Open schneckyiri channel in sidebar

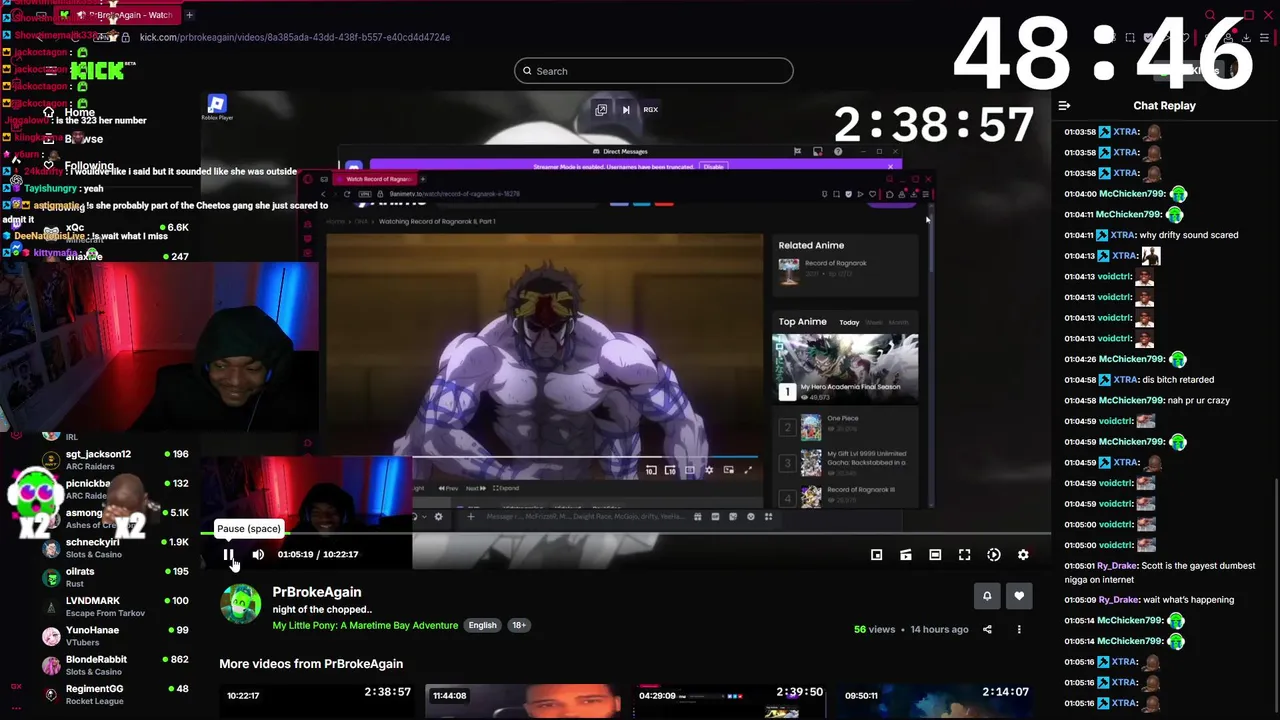(x=115, y=547)
